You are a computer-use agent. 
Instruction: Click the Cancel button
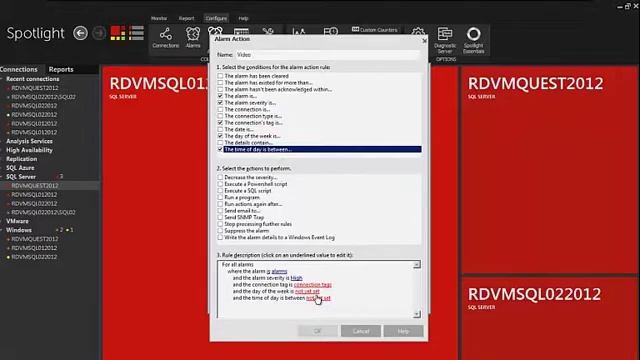(361, 331)
